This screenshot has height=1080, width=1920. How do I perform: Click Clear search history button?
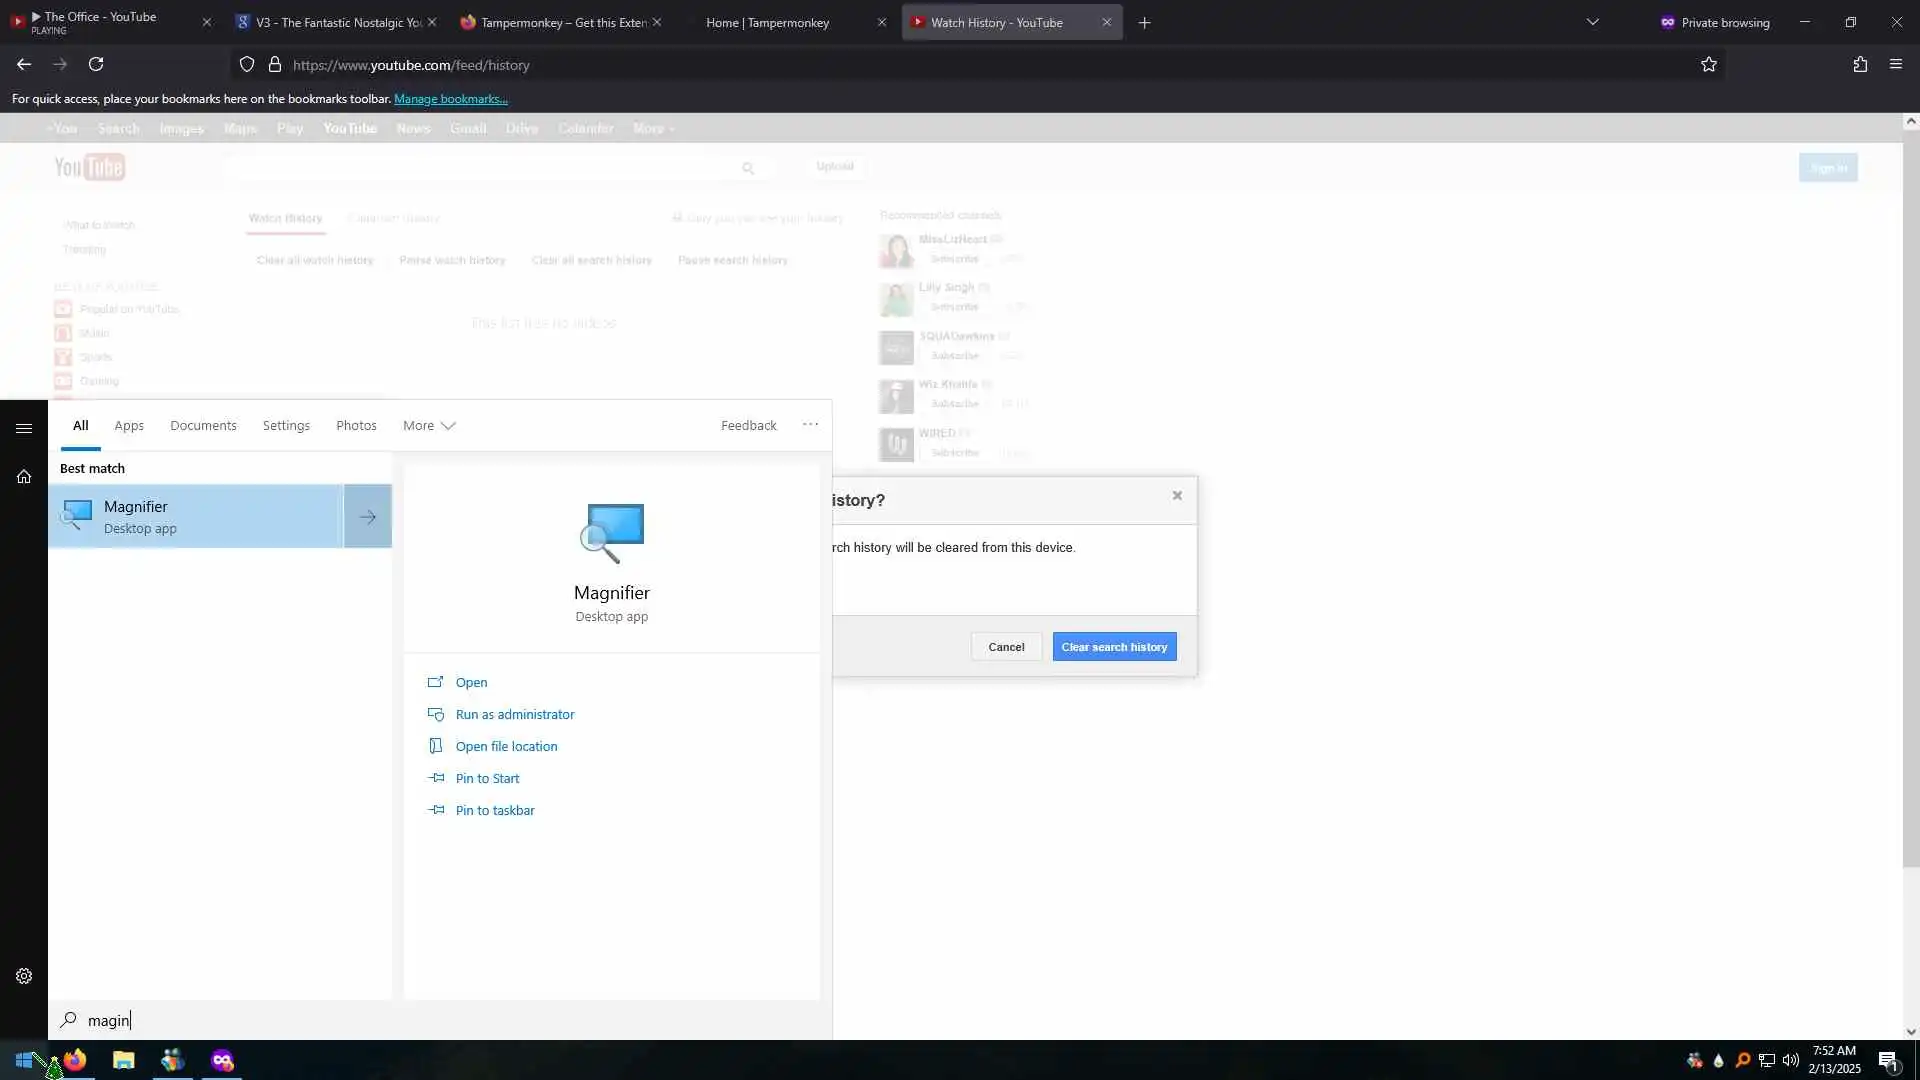click(x=1114, y=647)
